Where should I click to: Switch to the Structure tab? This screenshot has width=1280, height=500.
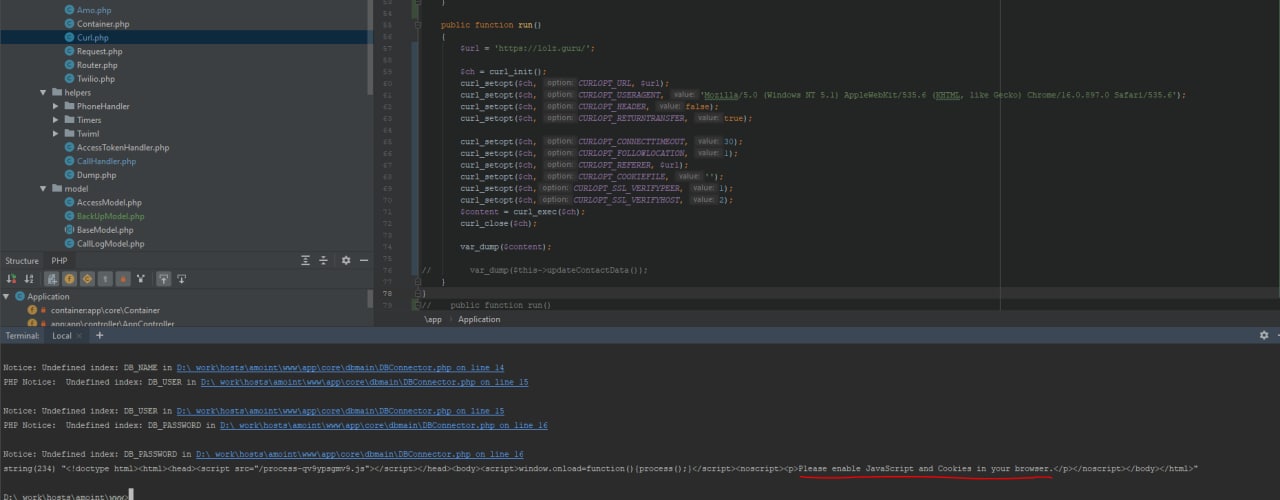[x=22, y=261]
